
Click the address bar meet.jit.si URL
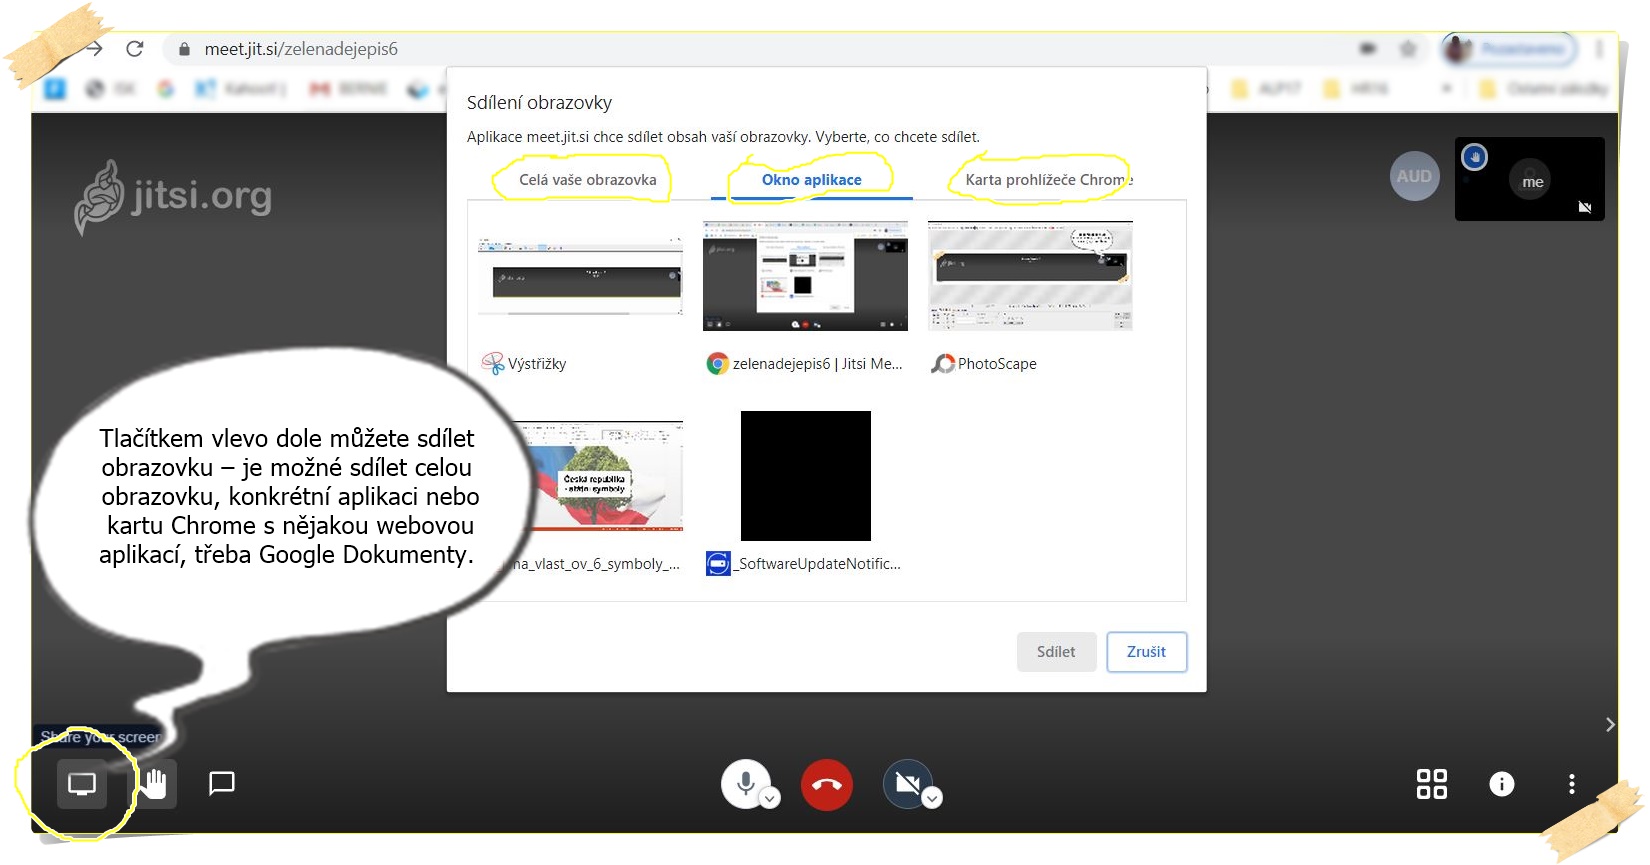(301, 49)
